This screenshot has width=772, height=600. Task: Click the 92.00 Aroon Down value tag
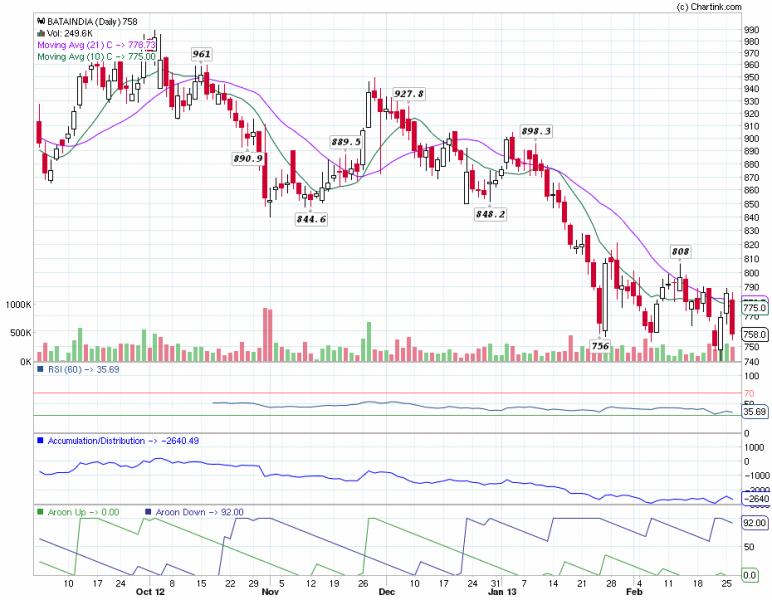coord(755,522)
